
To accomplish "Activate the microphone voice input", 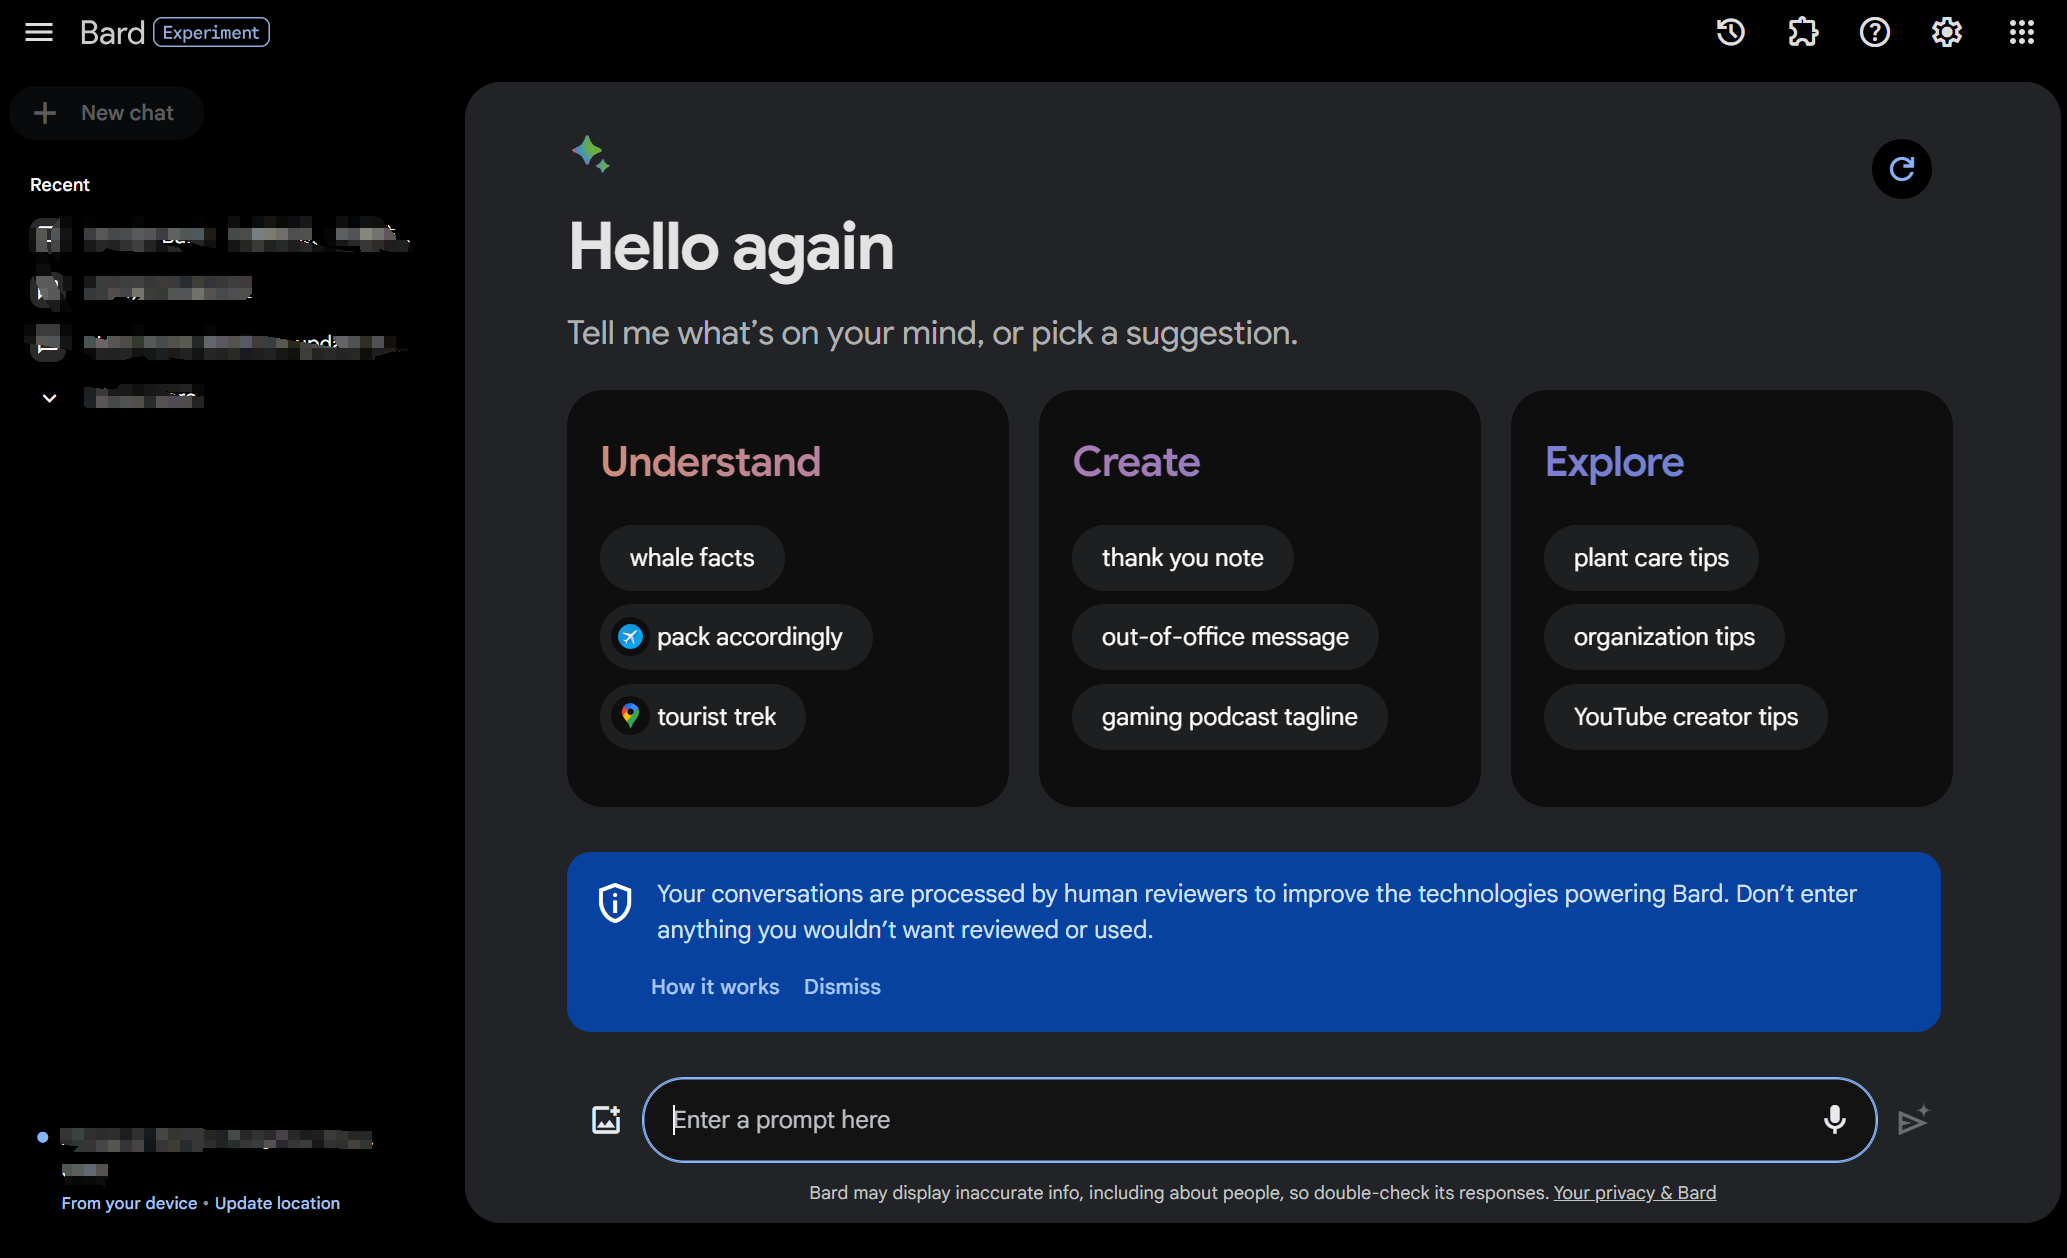I will pos(1834,1119).
